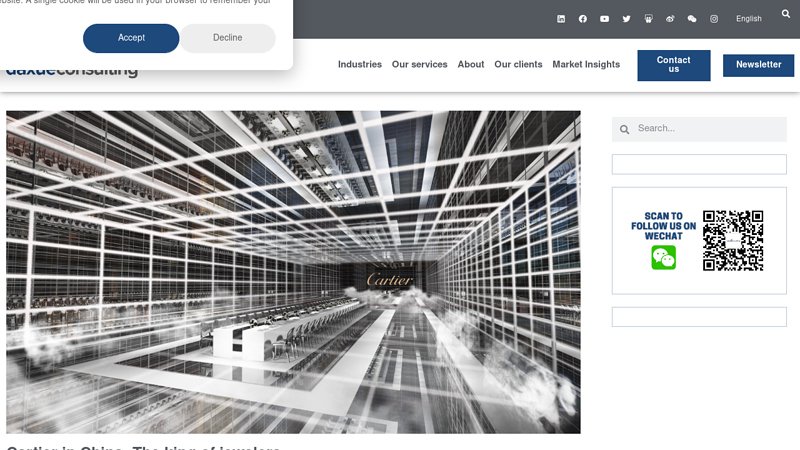800x450 pixels.
Task: Click the empty sidebar box below WeChat card
Action: (699, 316)
